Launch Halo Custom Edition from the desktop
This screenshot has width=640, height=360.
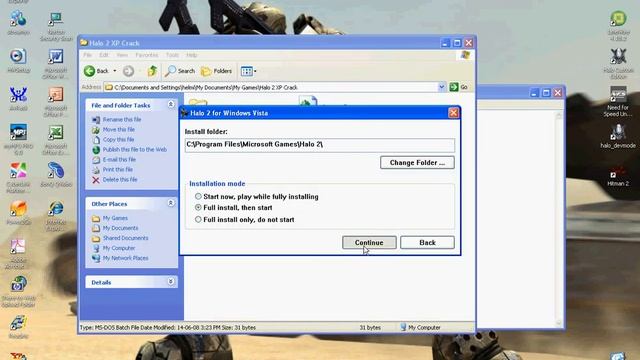coord(618,64)
